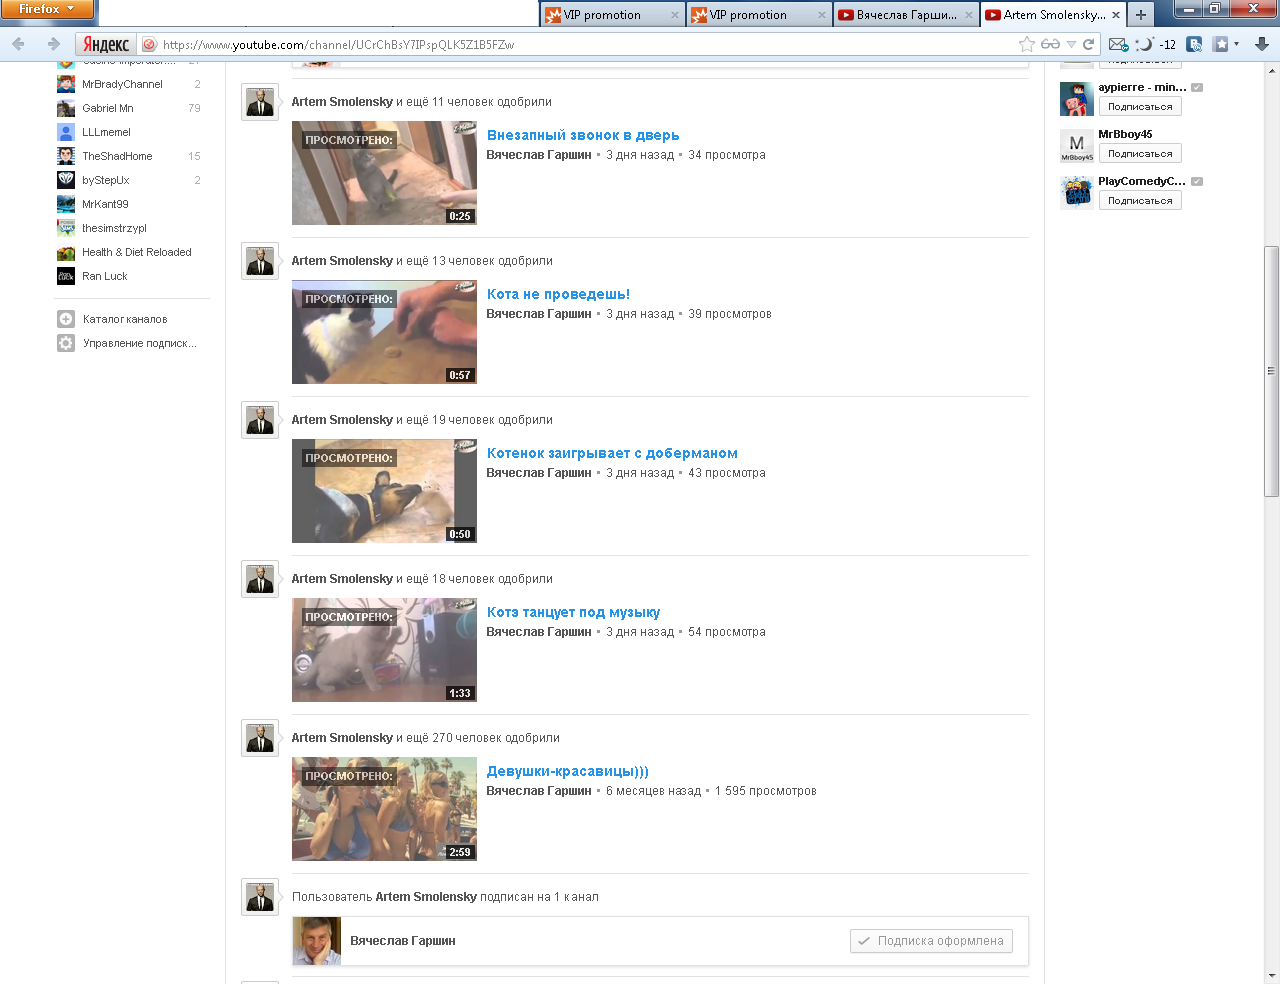Click the Яндекс button in the toolbar
Image resolution: width=1280 pixels, height=984 pixels.
click(x=105, y=44)
